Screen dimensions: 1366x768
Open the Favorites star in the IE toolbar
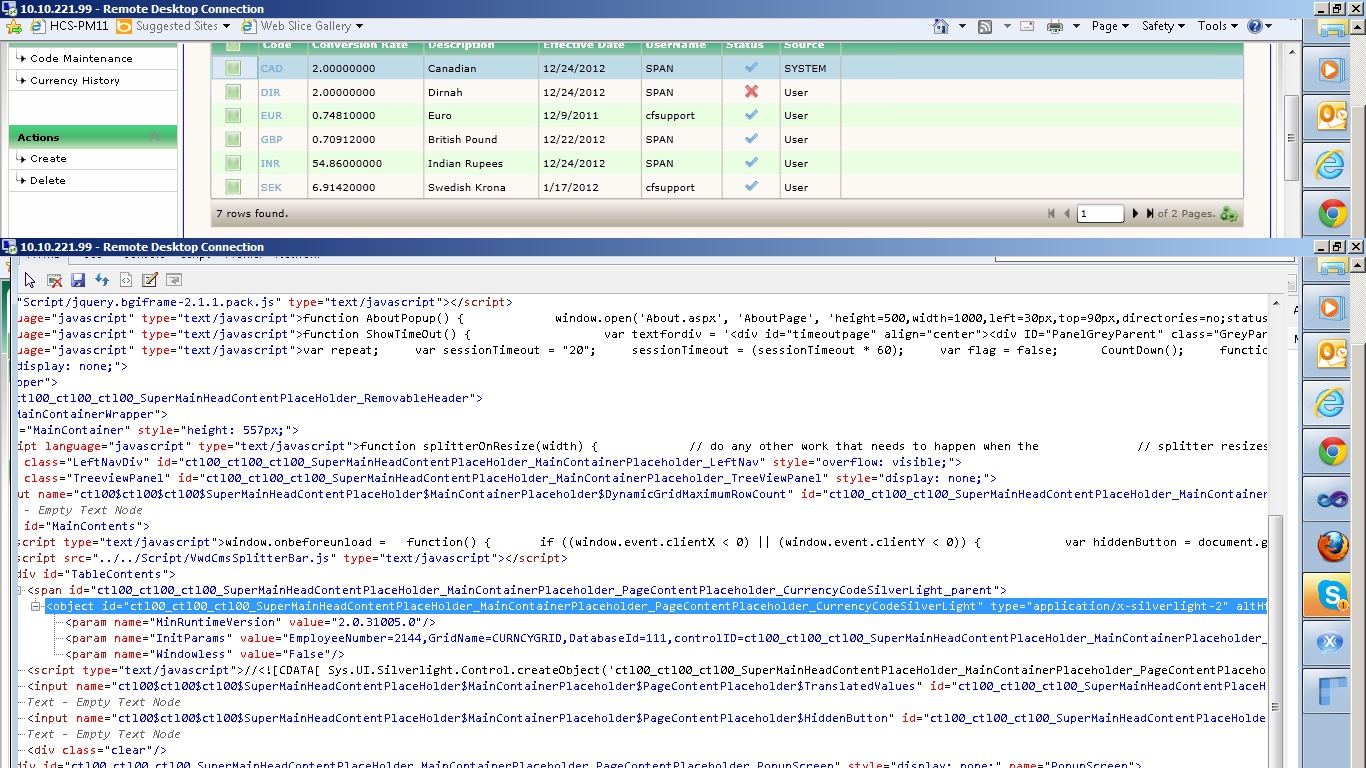point(14,26)
